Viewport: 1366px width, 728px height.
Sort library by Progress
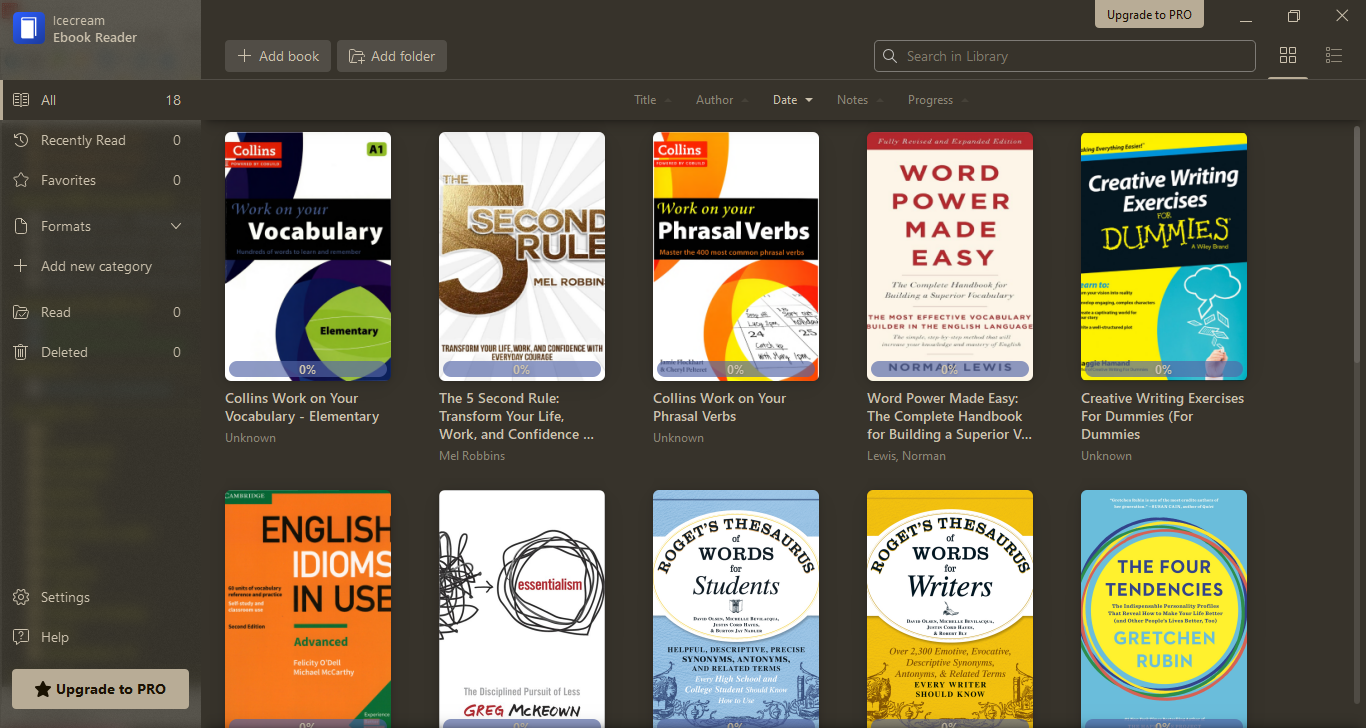pos(937,100)
